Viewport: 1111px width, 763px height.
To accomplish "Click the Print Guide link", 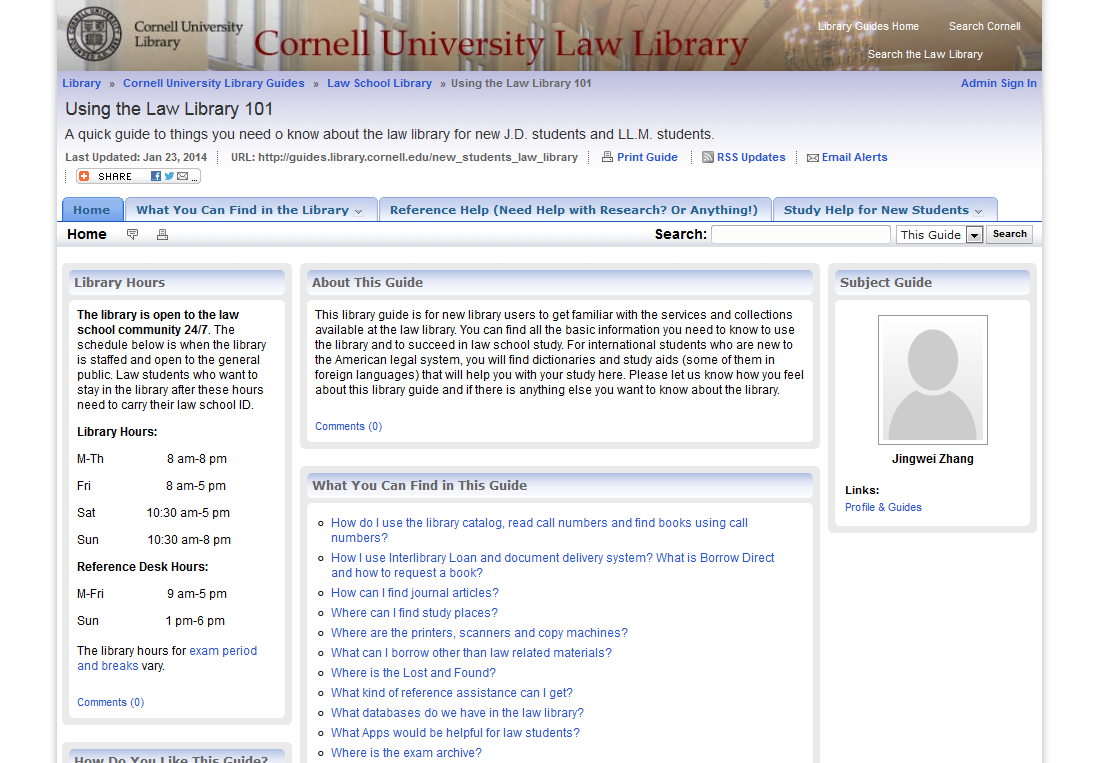I will tap(647, 157).
